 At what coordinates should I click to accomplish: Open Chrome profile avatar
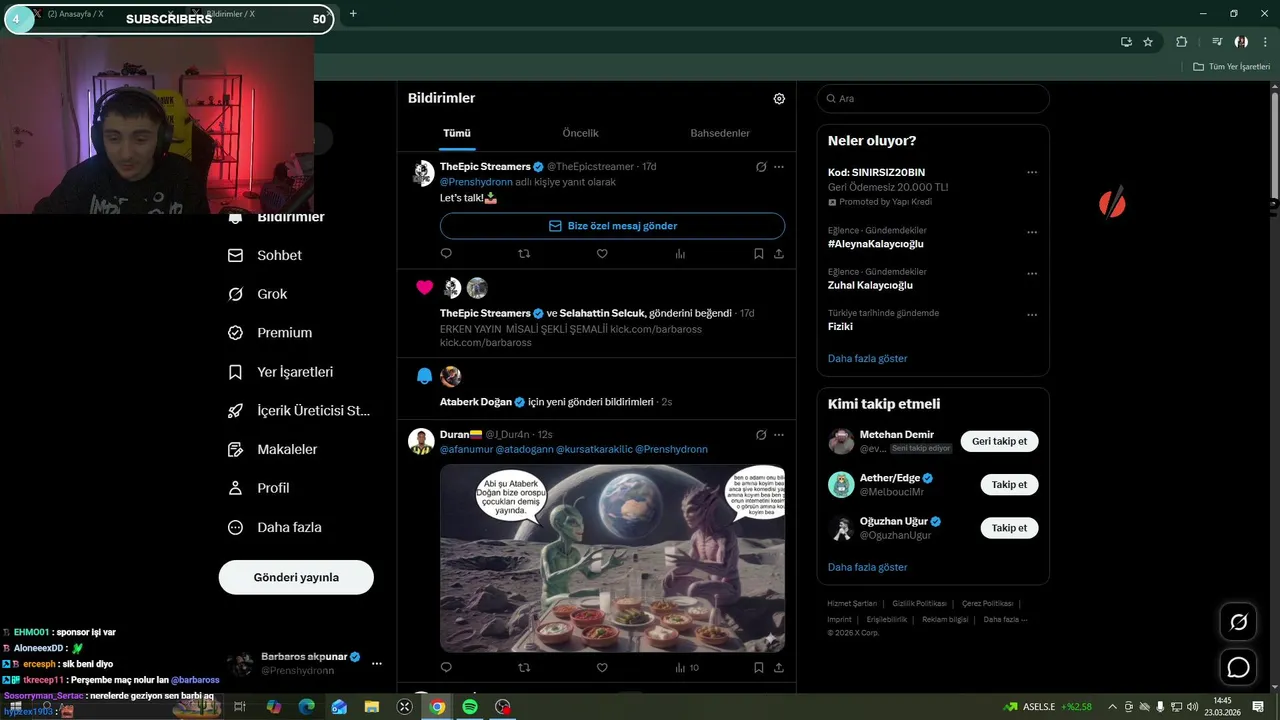pyautogui.click(x=1241, y=42)
